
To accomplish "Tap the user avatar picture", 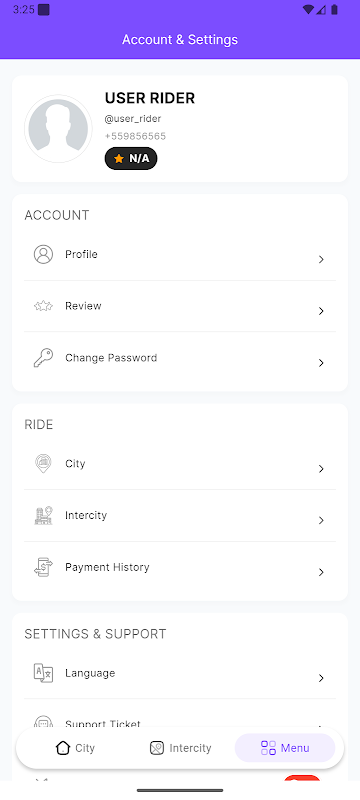I will 58,129.
